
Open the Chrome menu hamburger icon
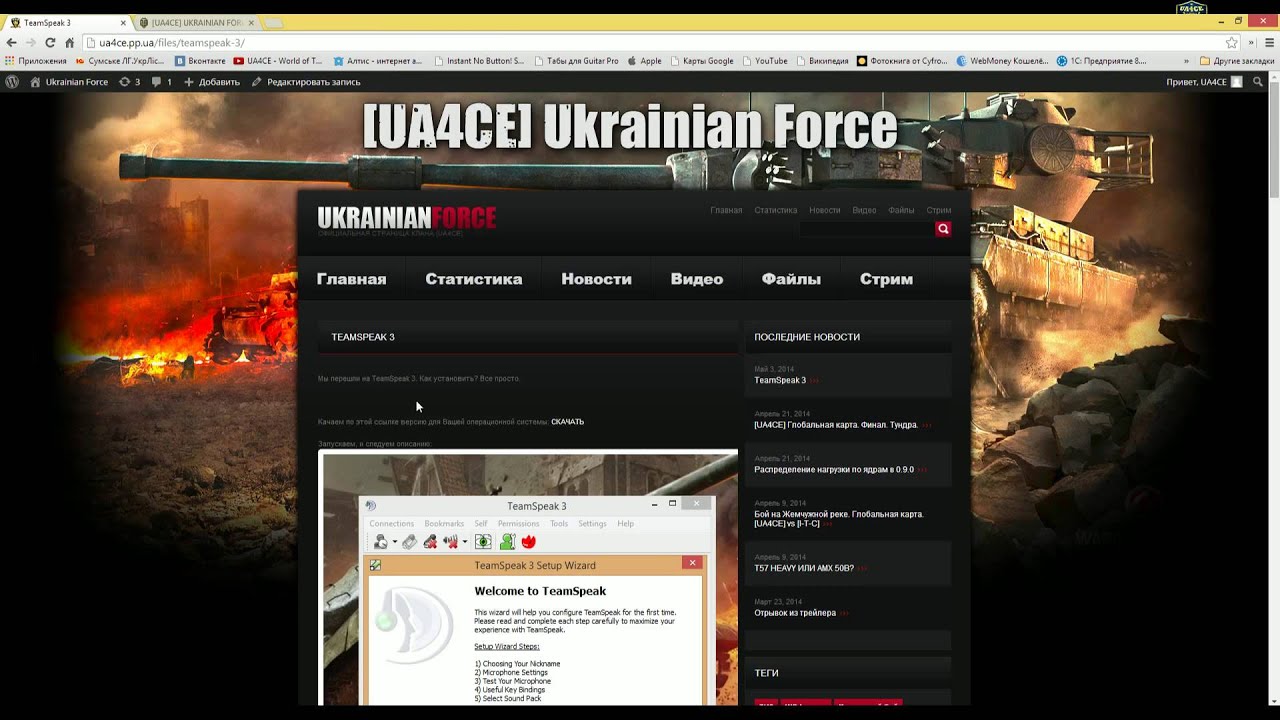[x=1270, y=43]
